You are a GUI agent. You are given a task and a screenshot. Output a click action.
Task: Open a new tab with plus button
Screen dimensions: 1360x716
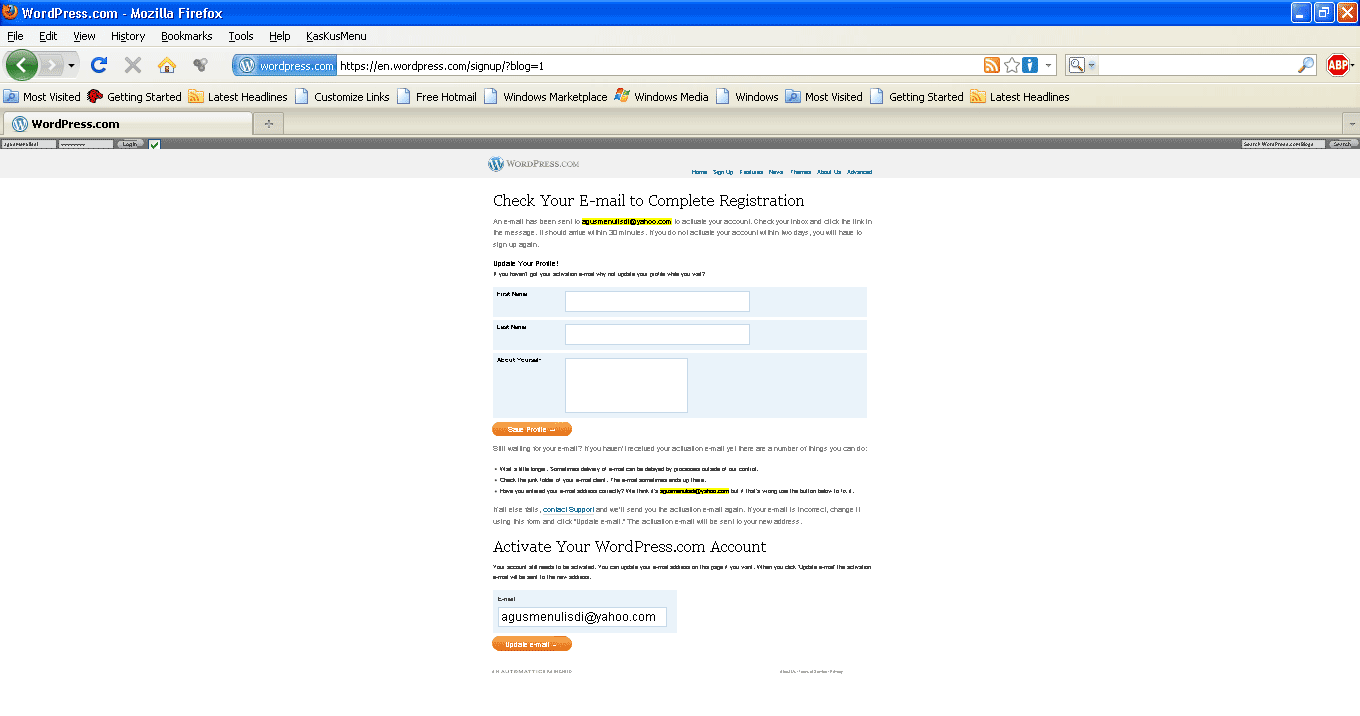pyautogui.click(x=268, y=123)
